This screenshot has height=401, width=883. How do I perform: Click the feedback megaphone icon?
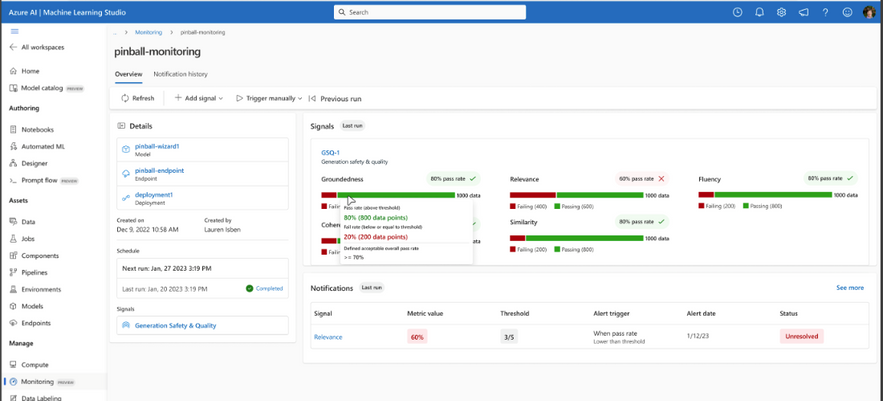click(803, 12)
